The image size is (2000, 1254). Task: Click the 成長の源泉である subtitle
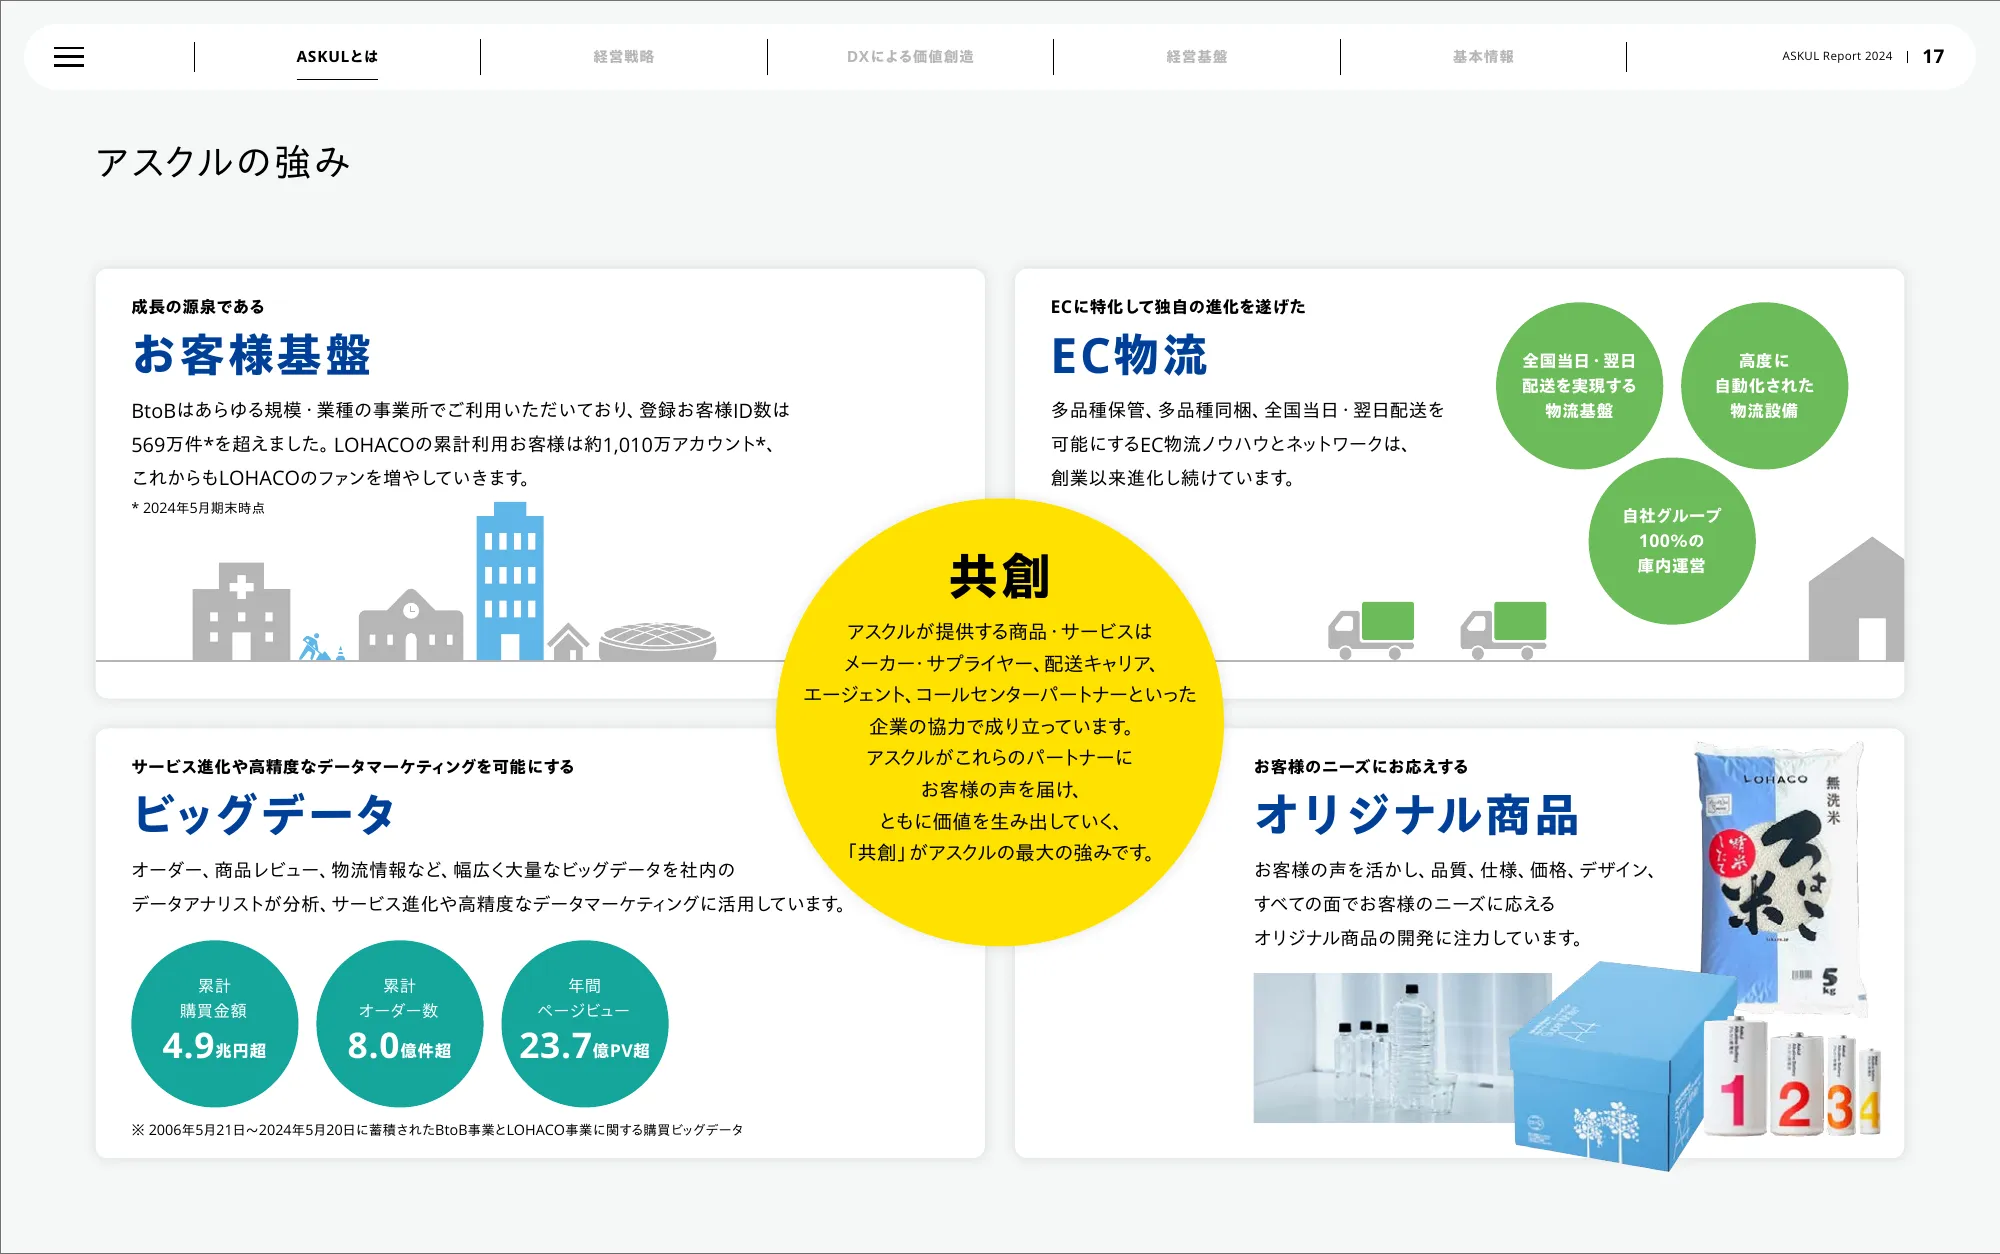tap(198, 307)
